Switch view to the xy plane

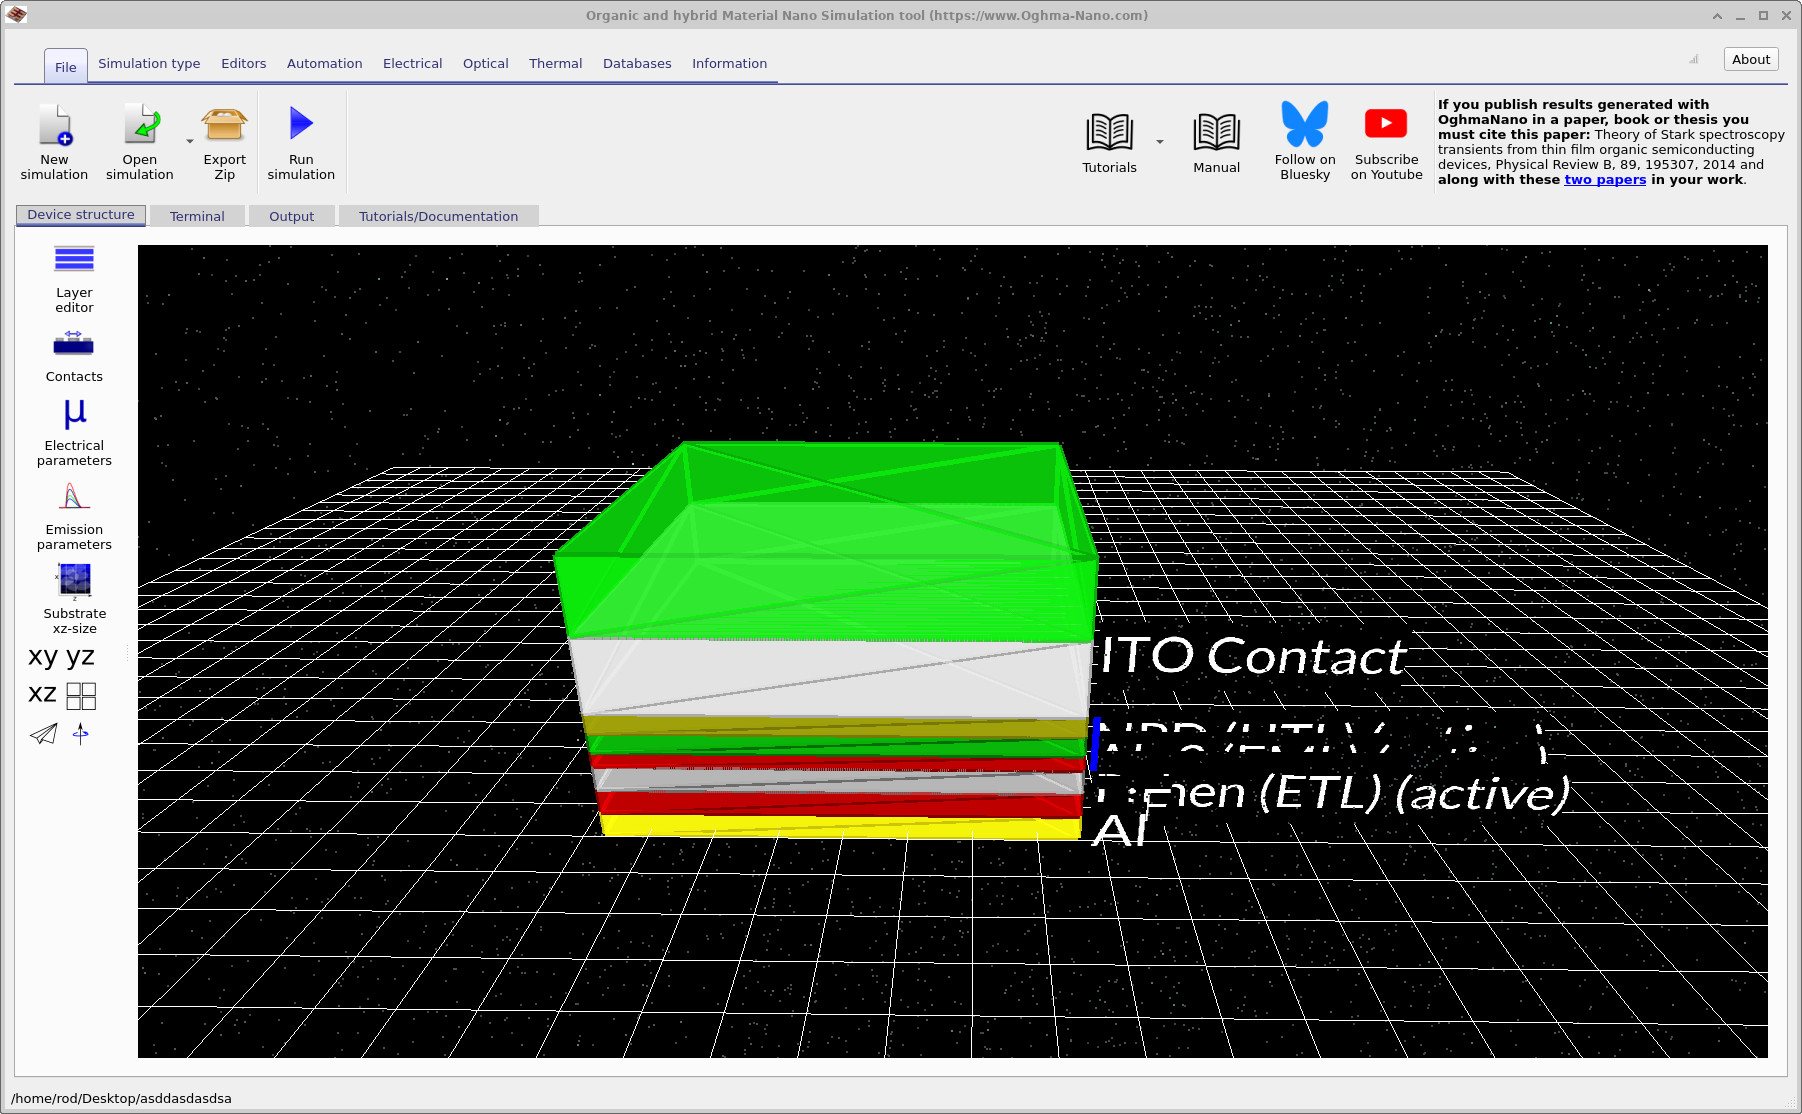(x=43, y=657)
